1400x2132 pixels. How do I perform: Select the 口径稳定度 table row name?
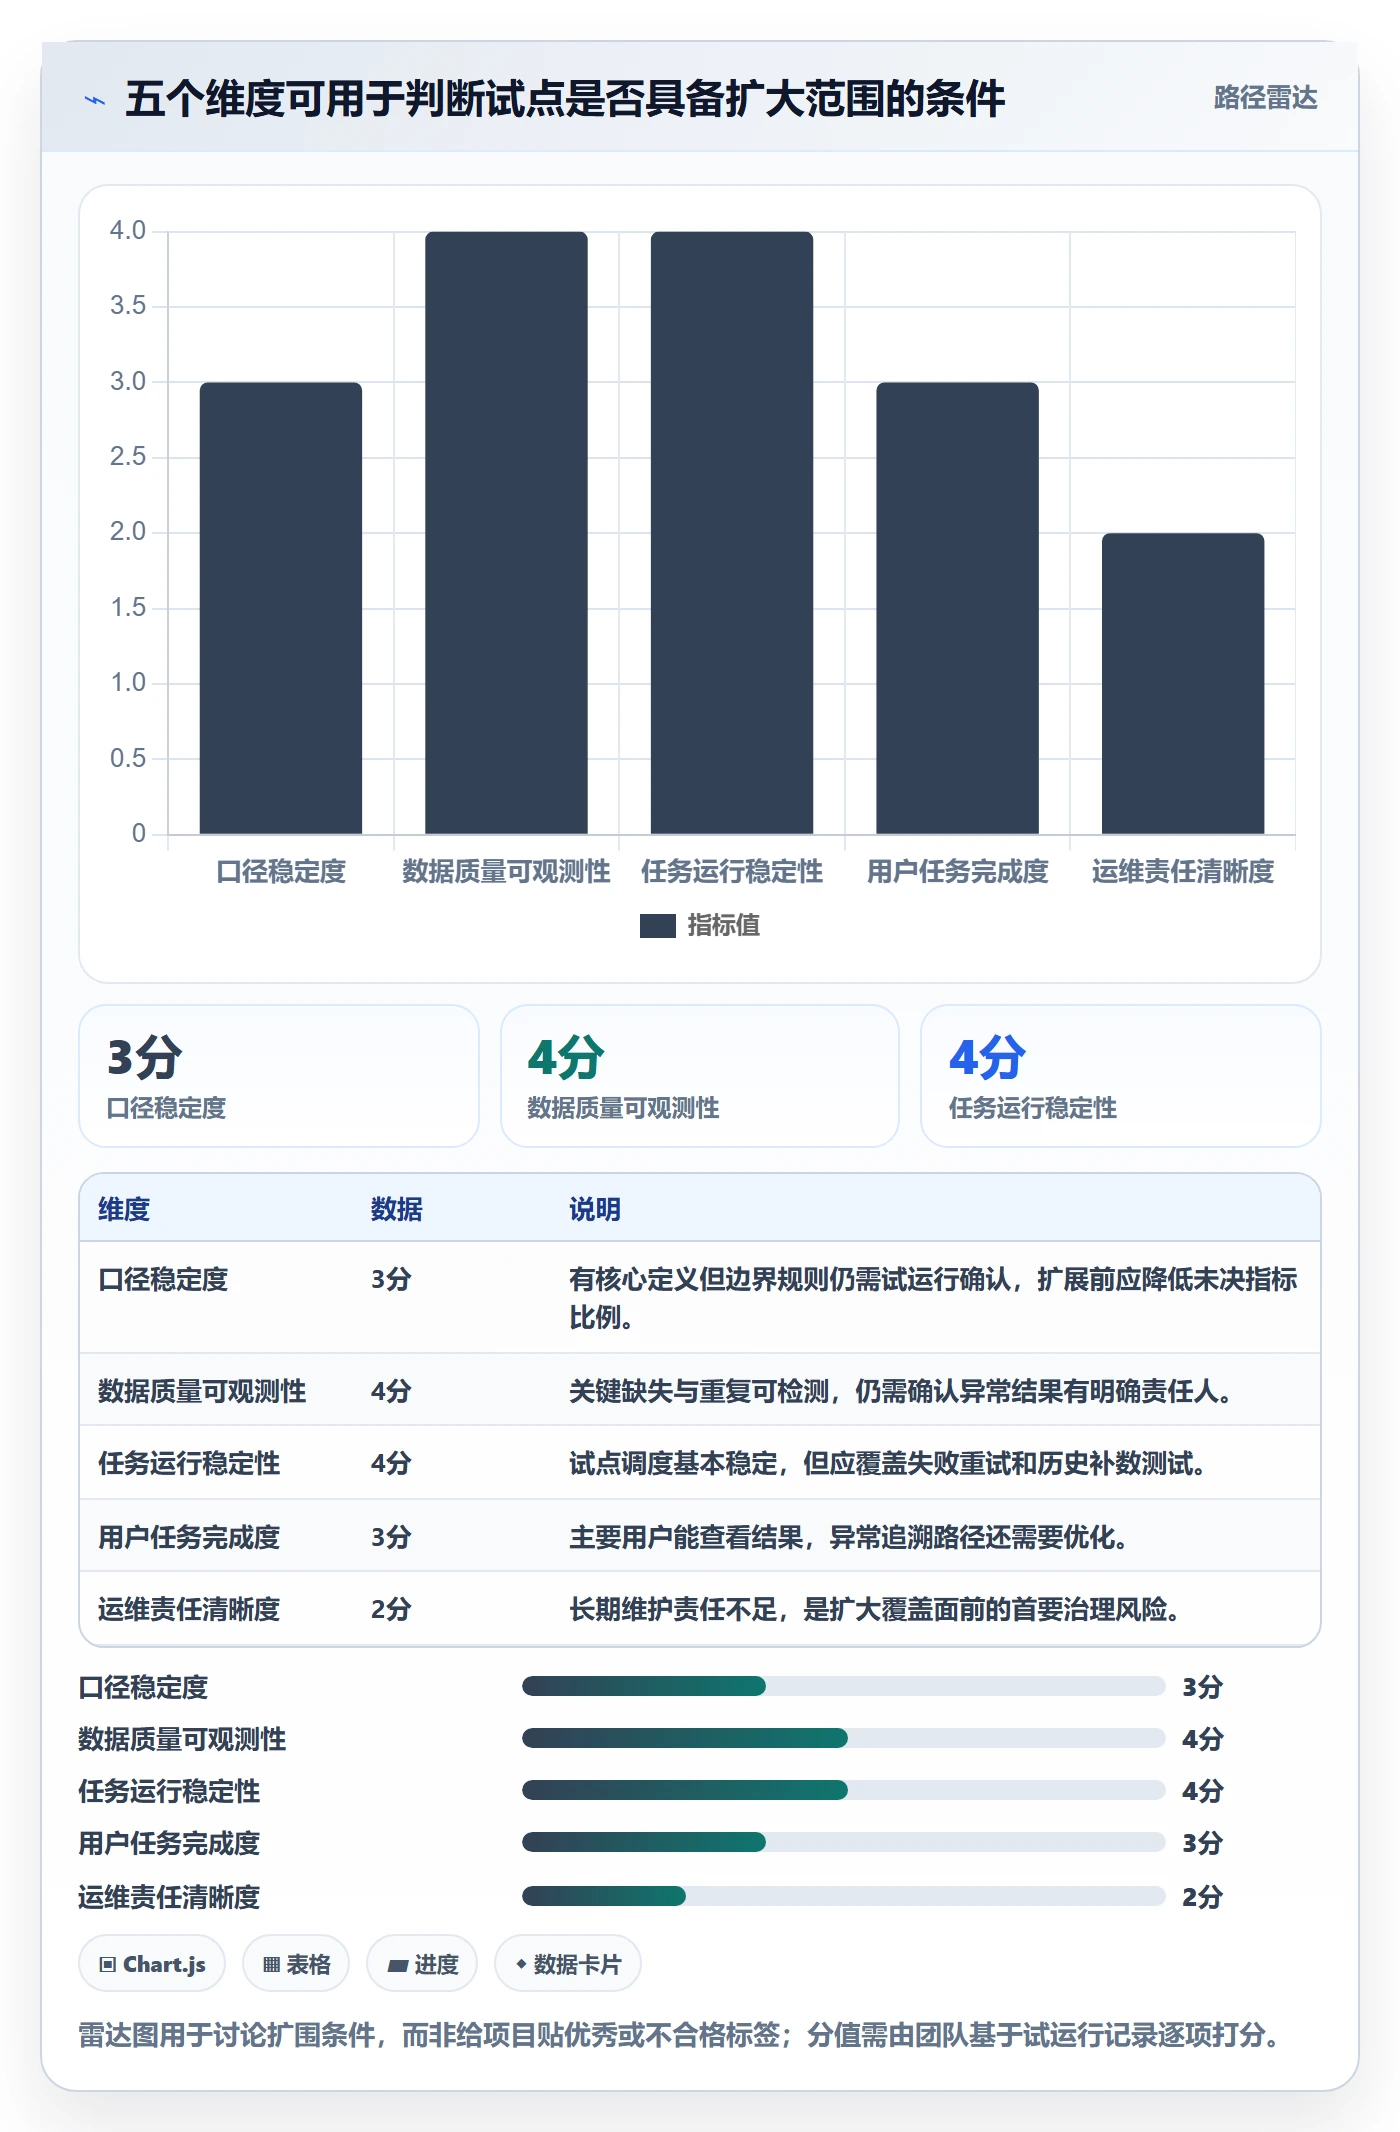163,1279
